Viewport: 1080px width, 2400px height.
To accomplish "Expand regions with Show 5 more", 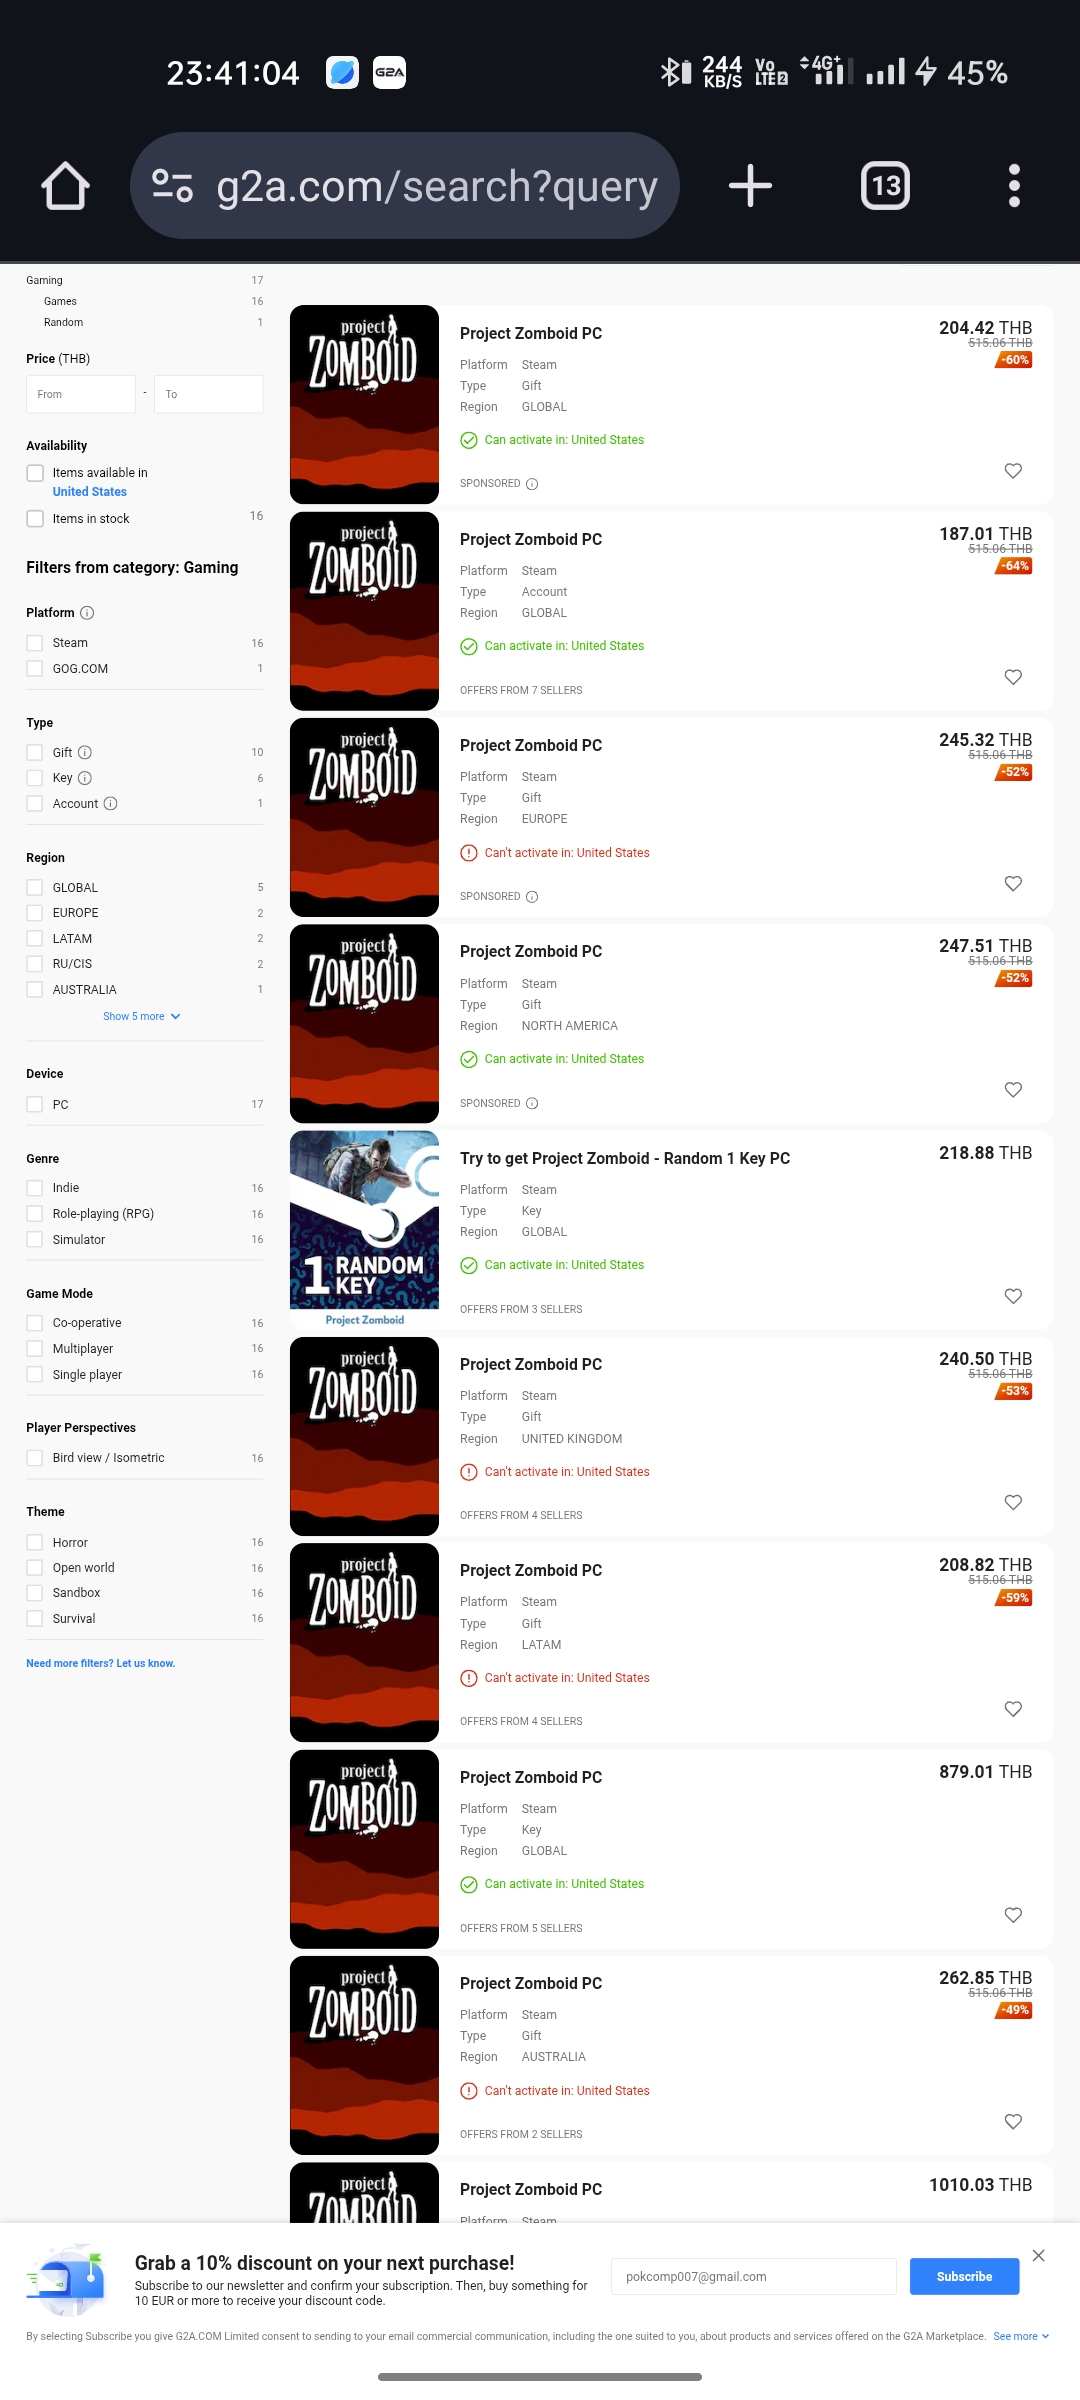I will [142, 1017].
